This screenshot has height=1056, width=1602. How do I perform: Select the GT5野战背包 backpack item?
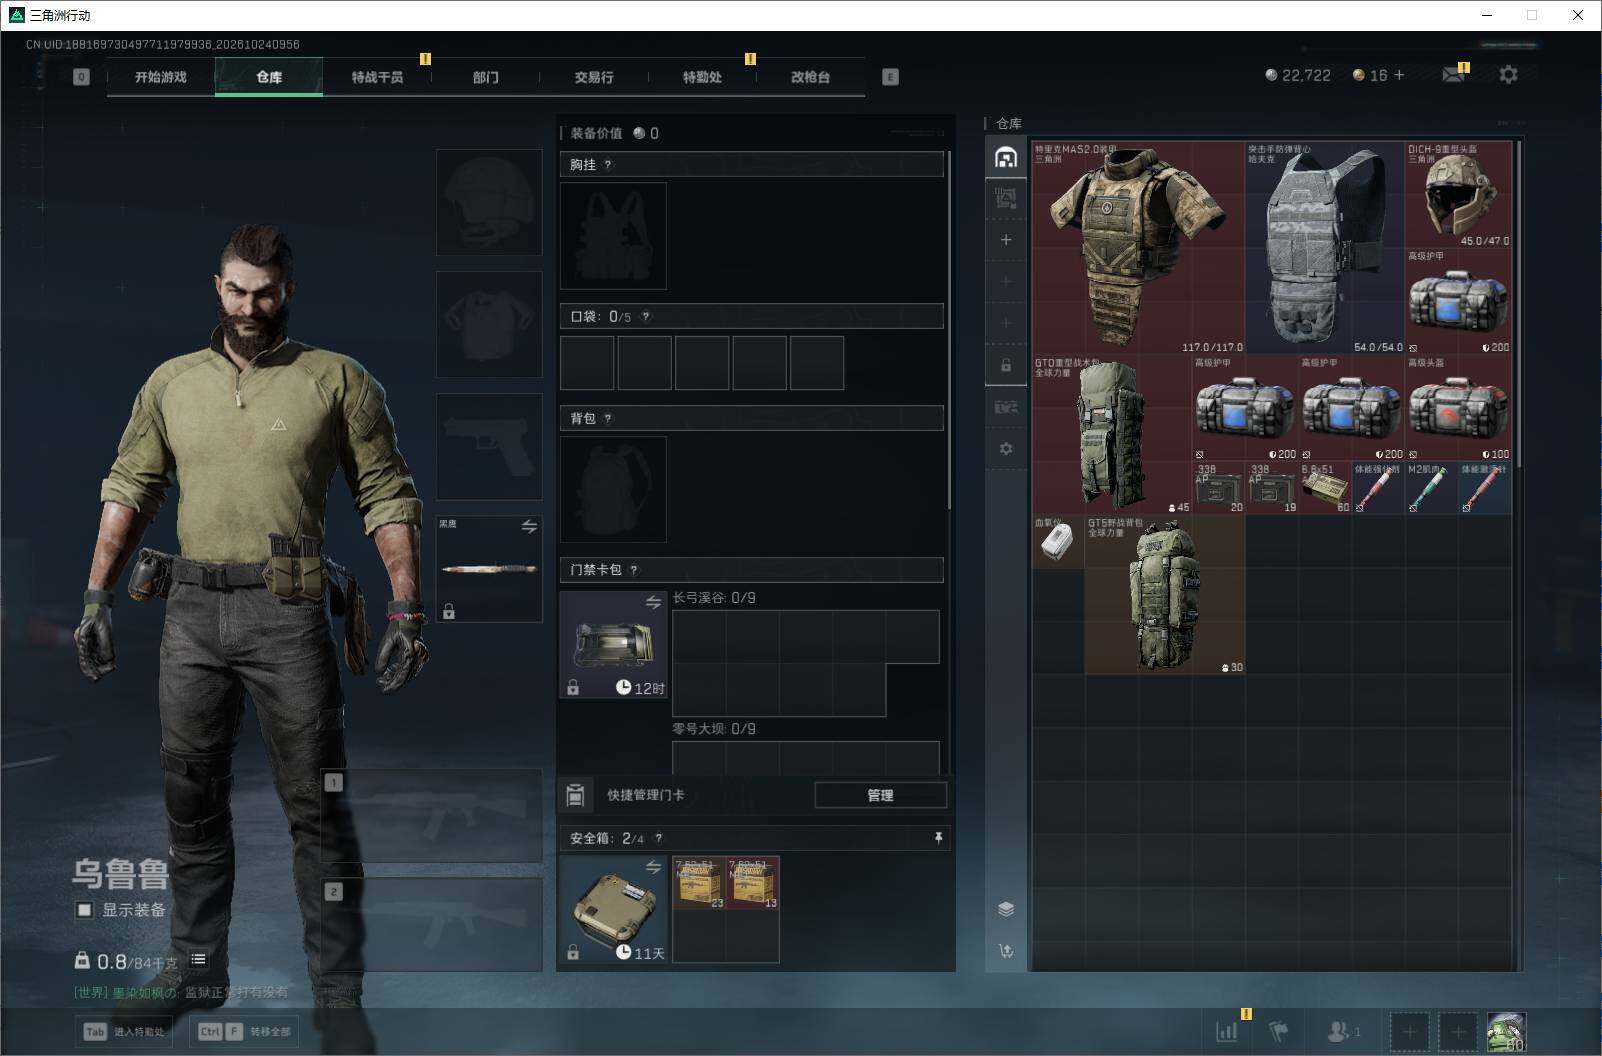pos(1165,594)
